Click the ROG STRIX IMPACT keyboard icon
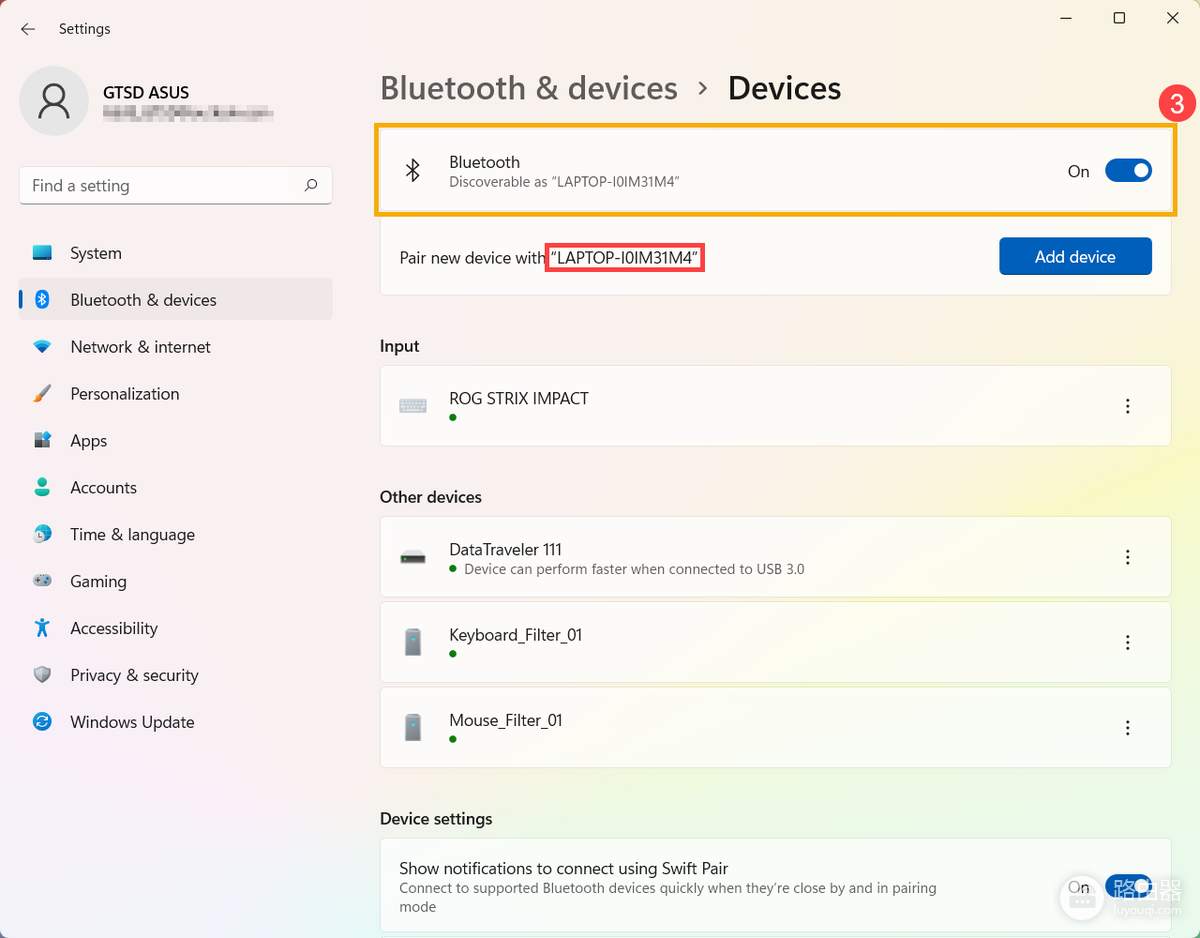The height and width of the screenshot is (938, 1200). click(x=413, y=406)
